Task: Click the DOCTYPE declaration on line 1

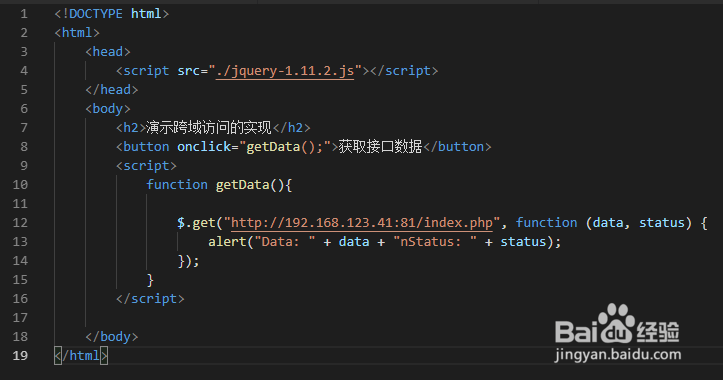Action: (x=112, y=14)
